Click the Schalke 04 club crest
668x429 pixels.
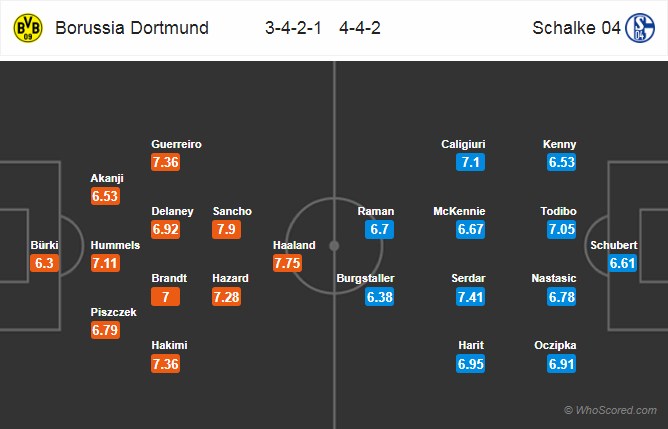point(640,28)
